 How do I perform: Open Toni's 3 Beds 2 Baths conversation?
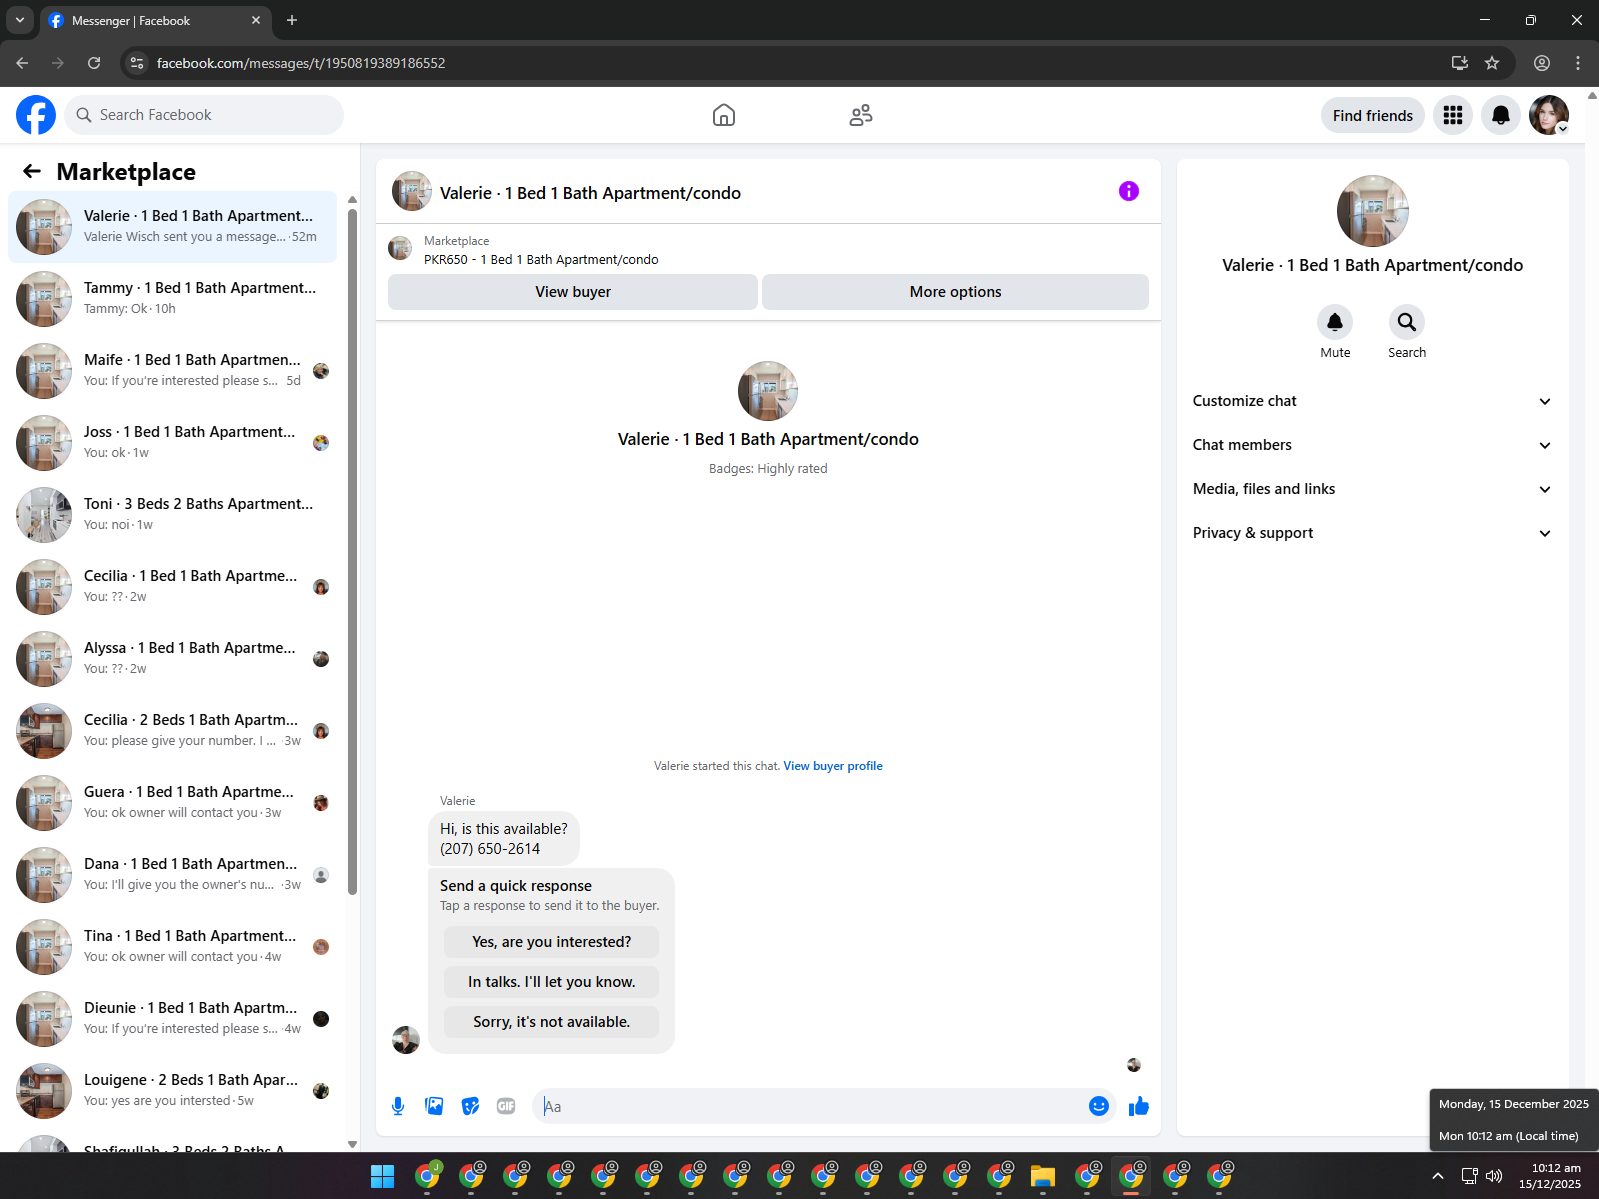(x=172, y=515)
